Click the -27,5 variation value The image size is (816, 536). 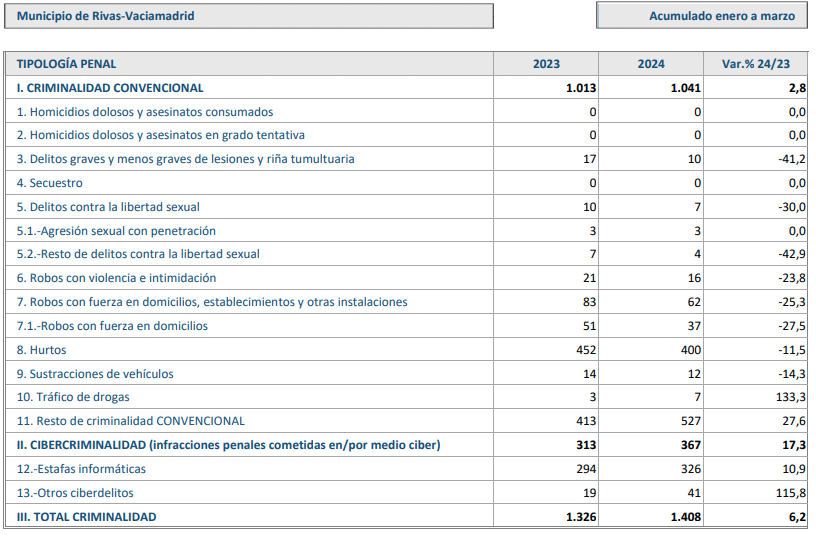pyautogui.click(x=792, y=326)
